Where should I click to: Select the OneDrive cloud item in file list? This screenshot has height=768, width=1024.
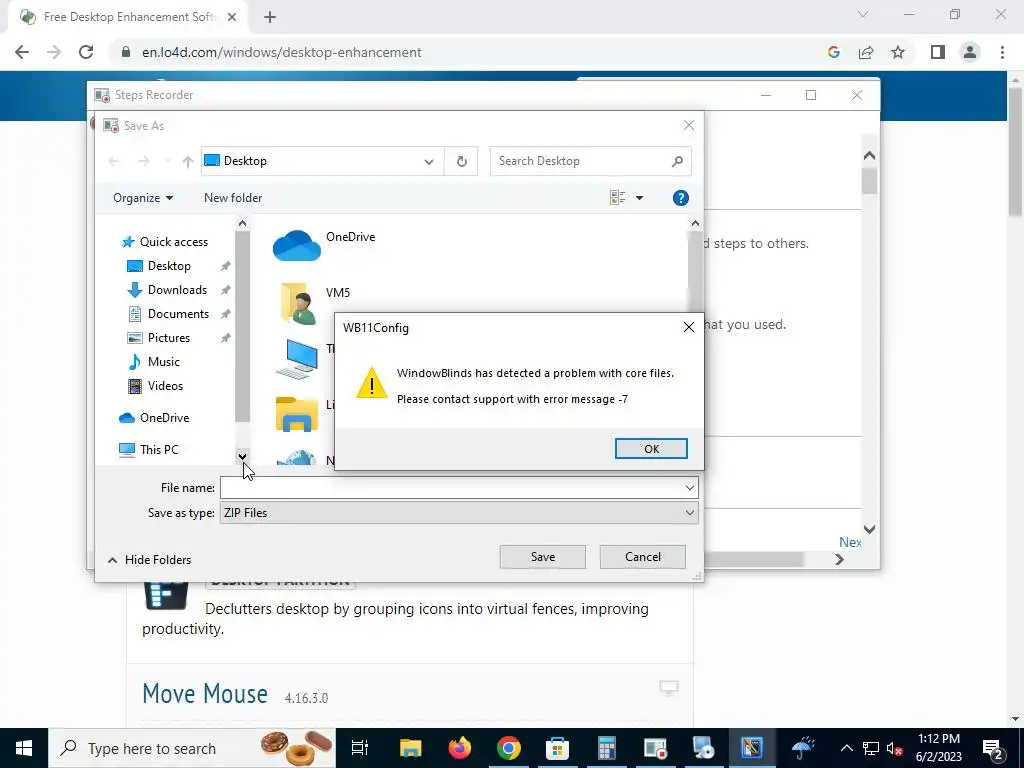pos(324,244)
